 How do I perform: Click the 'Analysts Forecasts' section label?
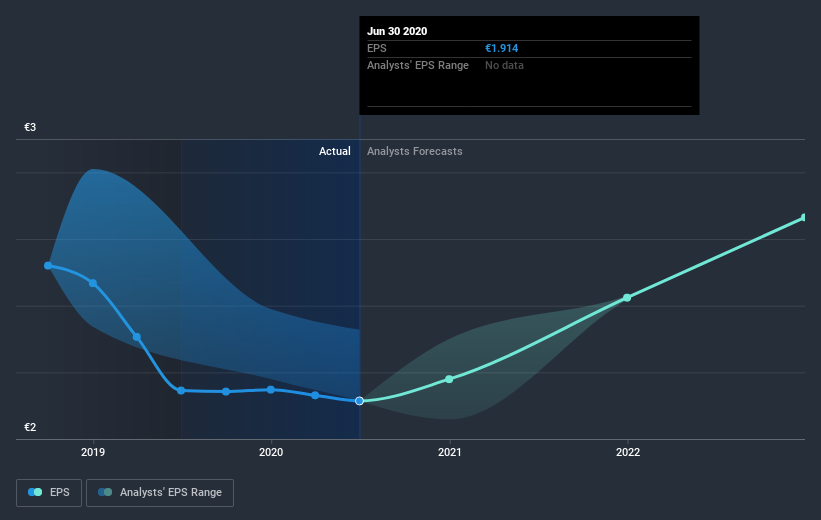[415, 151]
